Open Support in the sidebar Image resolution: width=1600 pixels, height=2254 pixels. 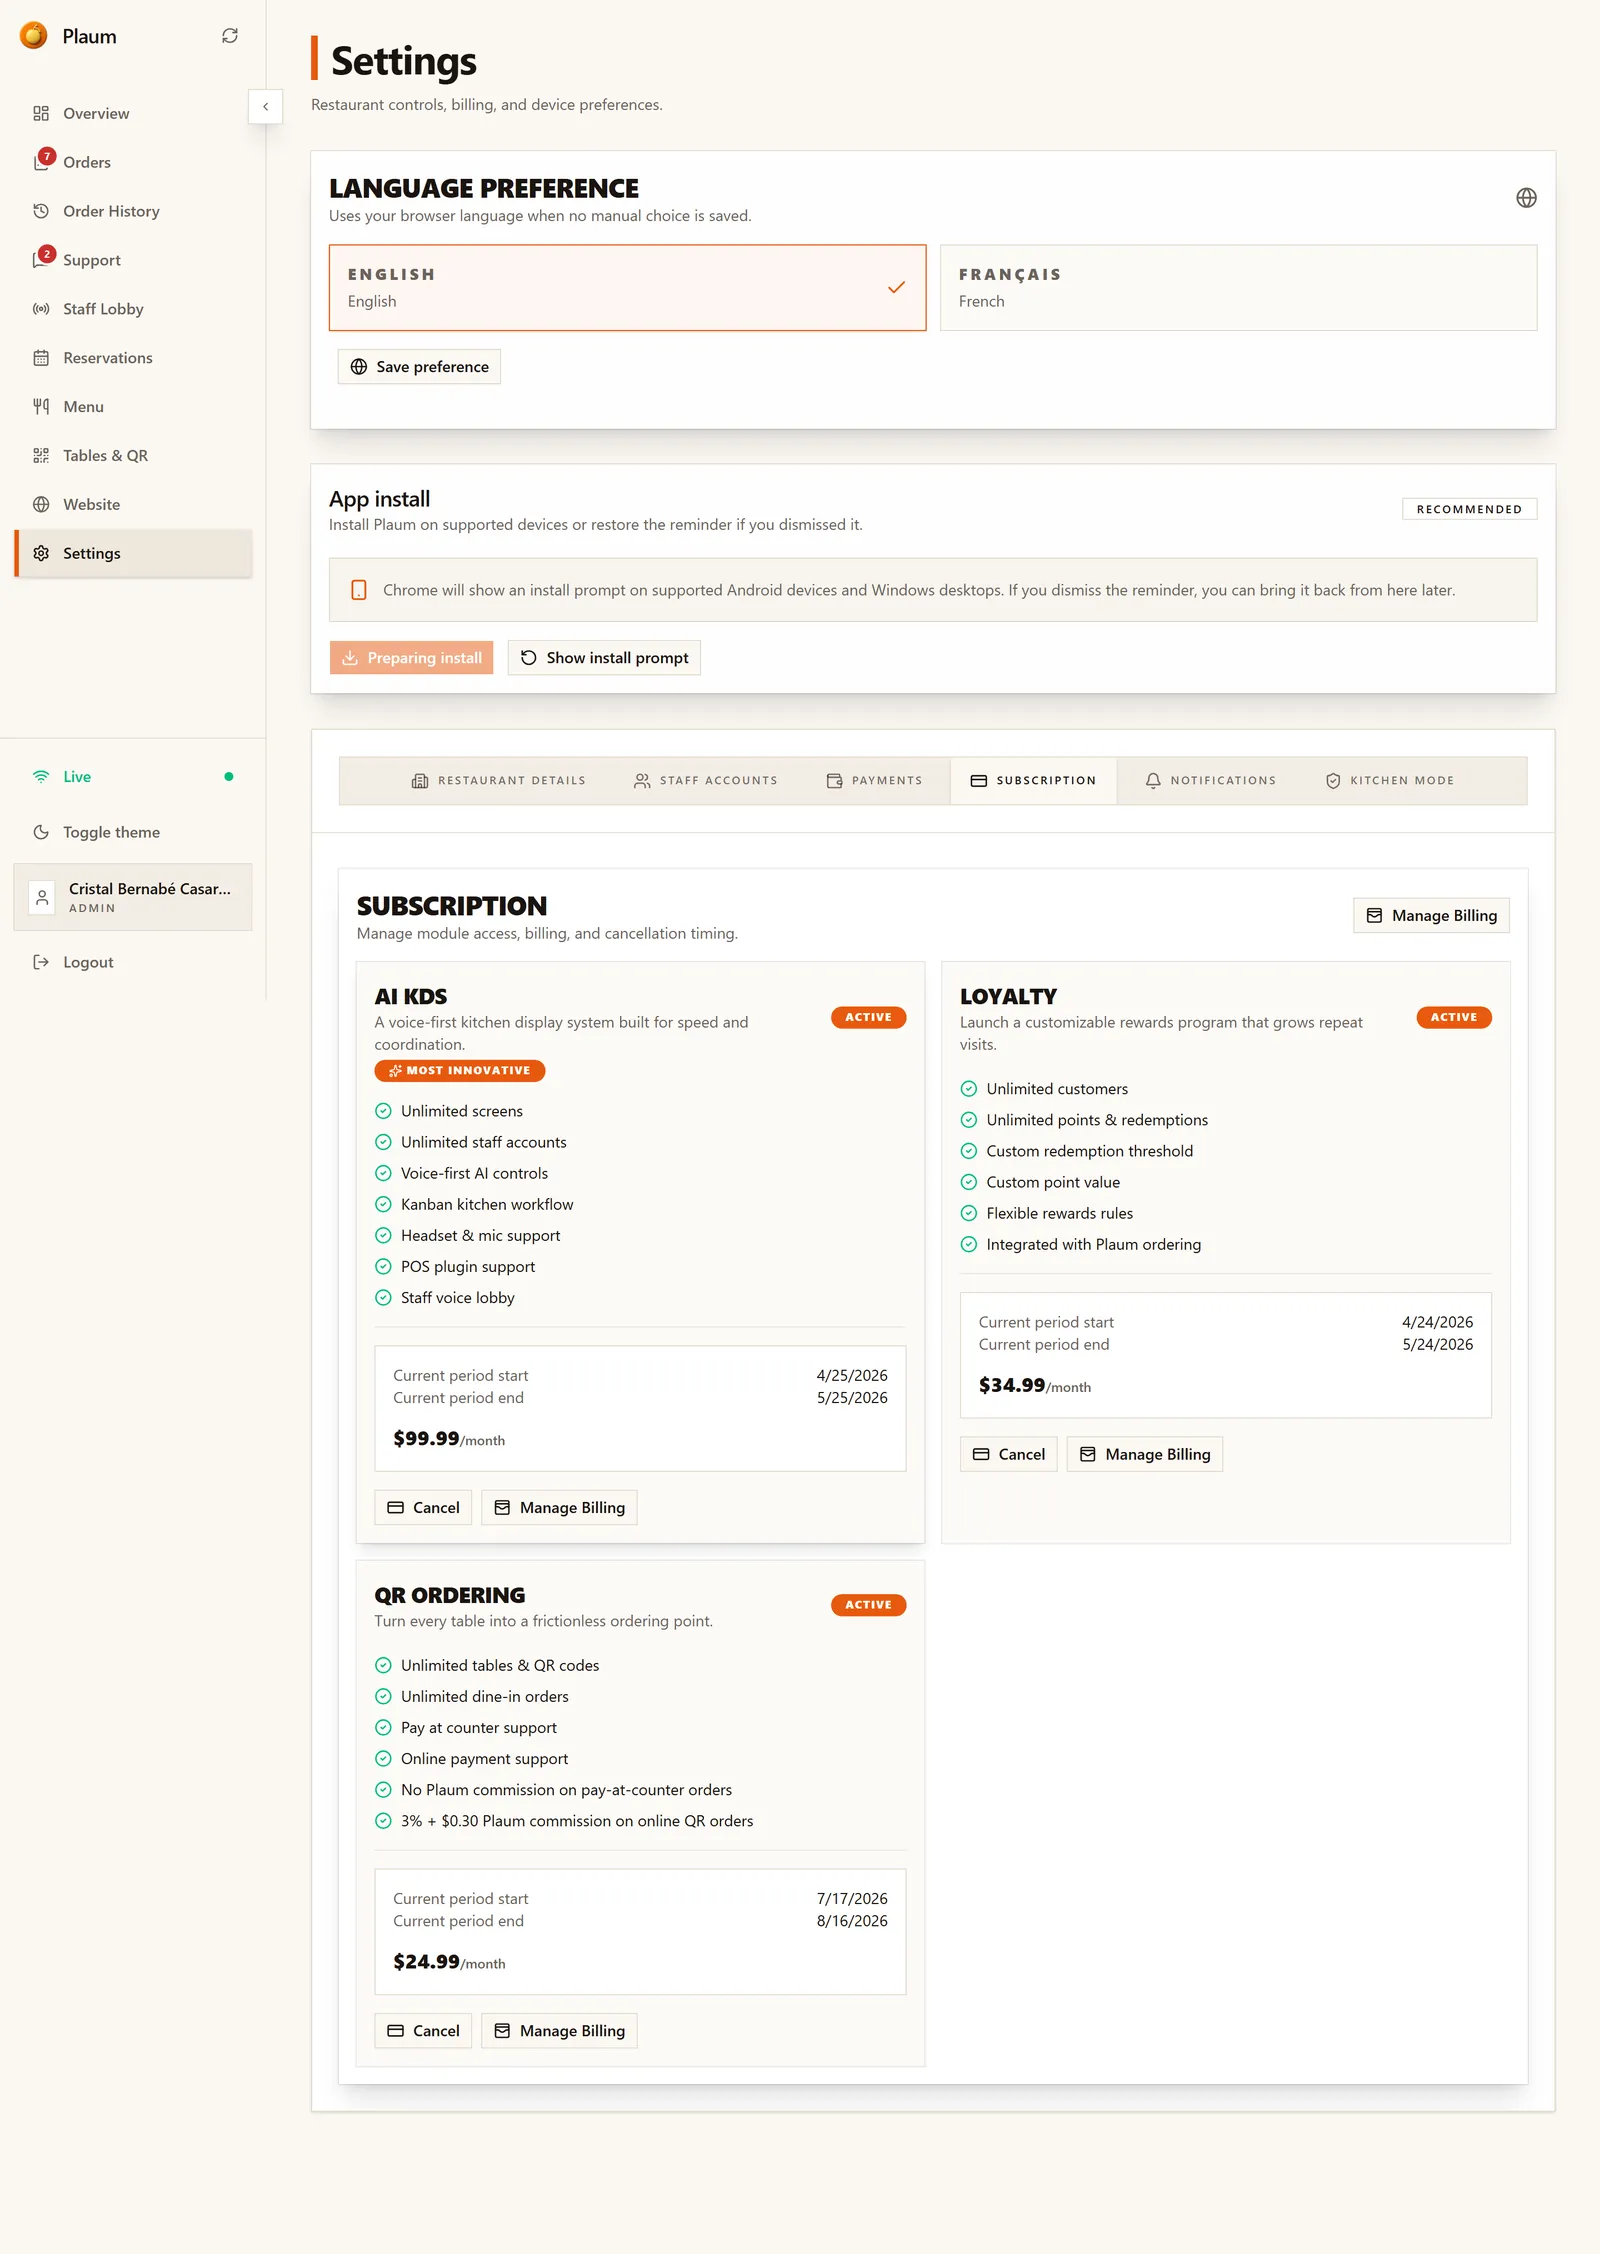[x=133, y=260]
